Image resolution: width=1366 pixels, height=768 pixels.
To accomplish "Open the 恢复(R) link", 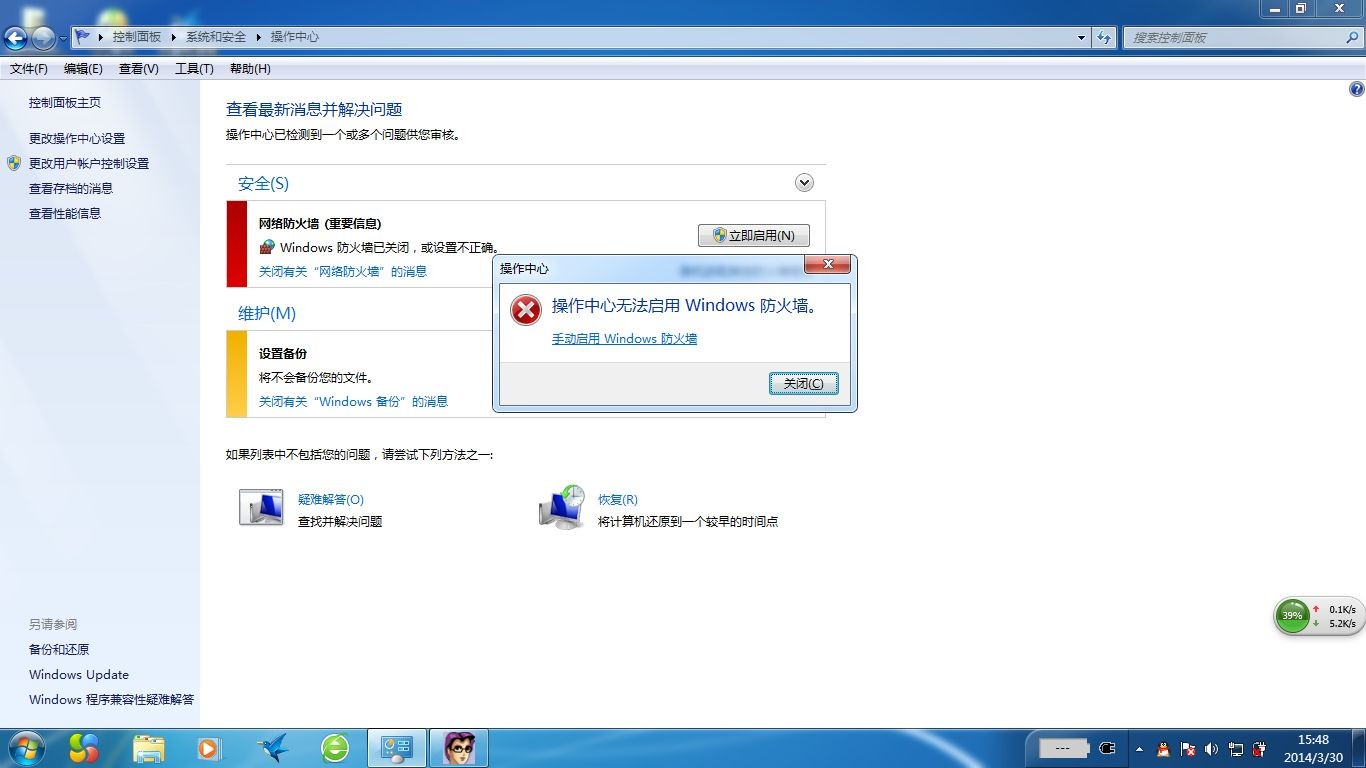I will point(618,499).
